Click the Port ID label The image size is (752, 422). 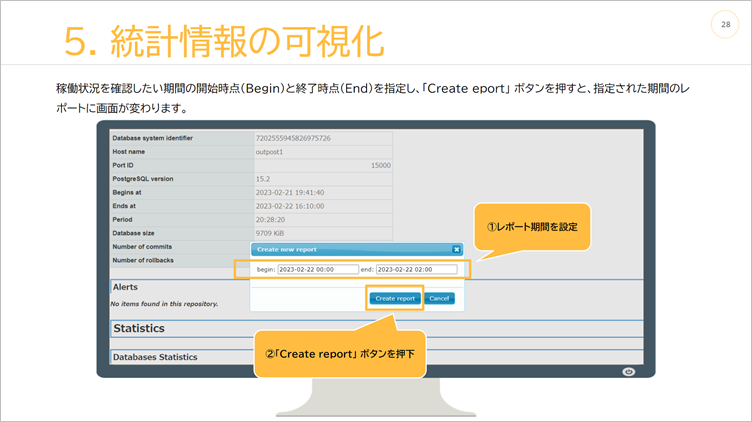click(123, 165)
